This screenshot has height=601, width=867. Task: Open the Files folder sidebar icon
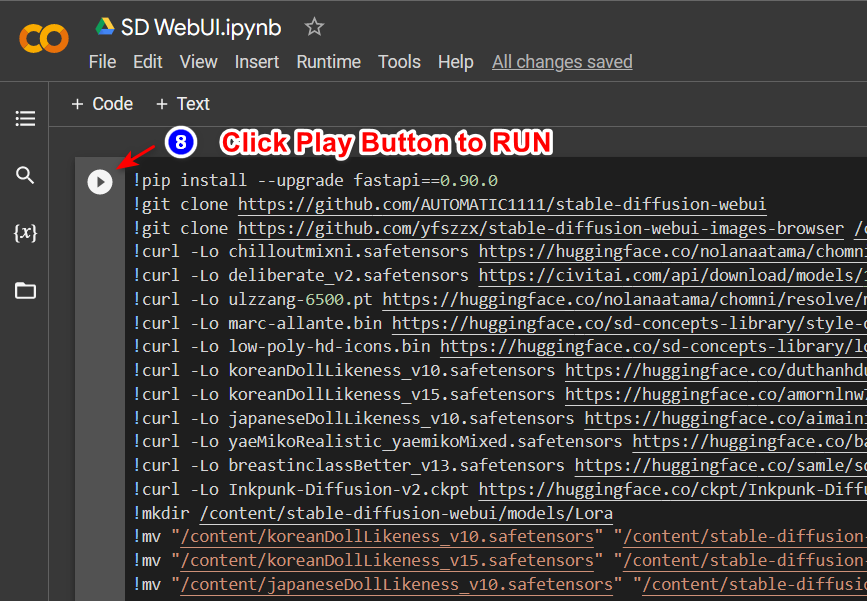(25, 290)
